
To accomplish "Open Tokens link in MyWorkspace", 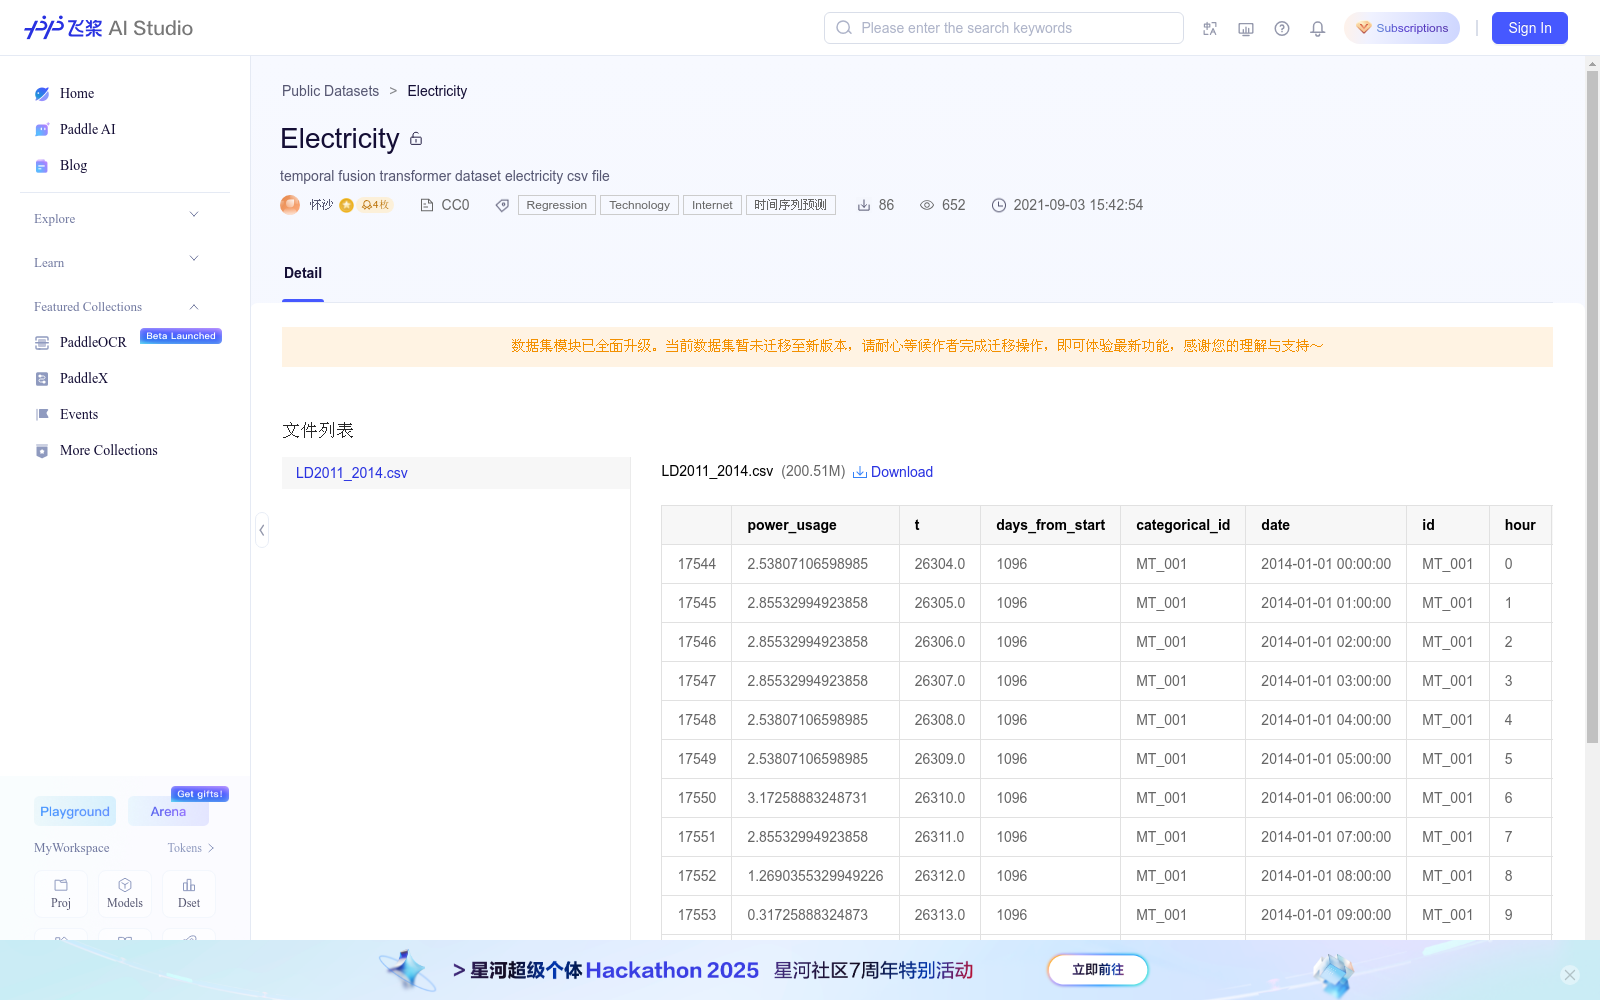I will point(190,847).
